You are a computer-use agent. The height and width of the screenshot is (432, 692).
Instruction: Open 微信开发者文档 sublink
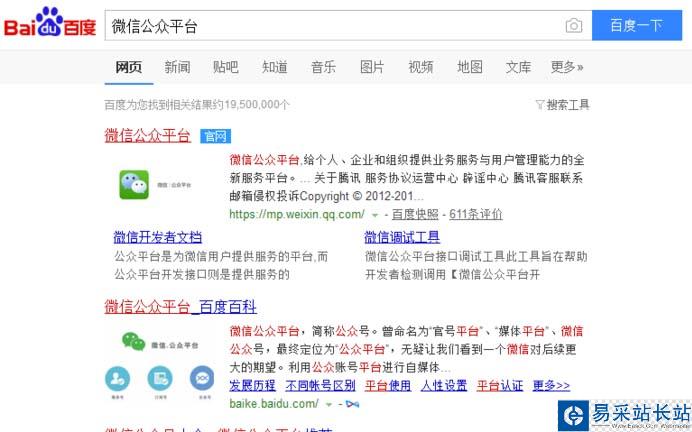(x=158, y=237)
